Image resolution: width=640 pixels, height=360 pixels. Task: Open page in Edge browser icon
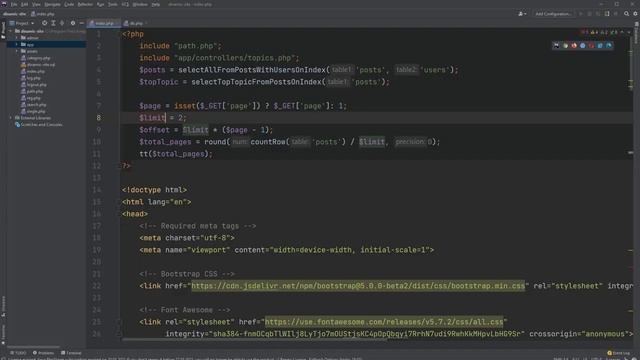609,46
